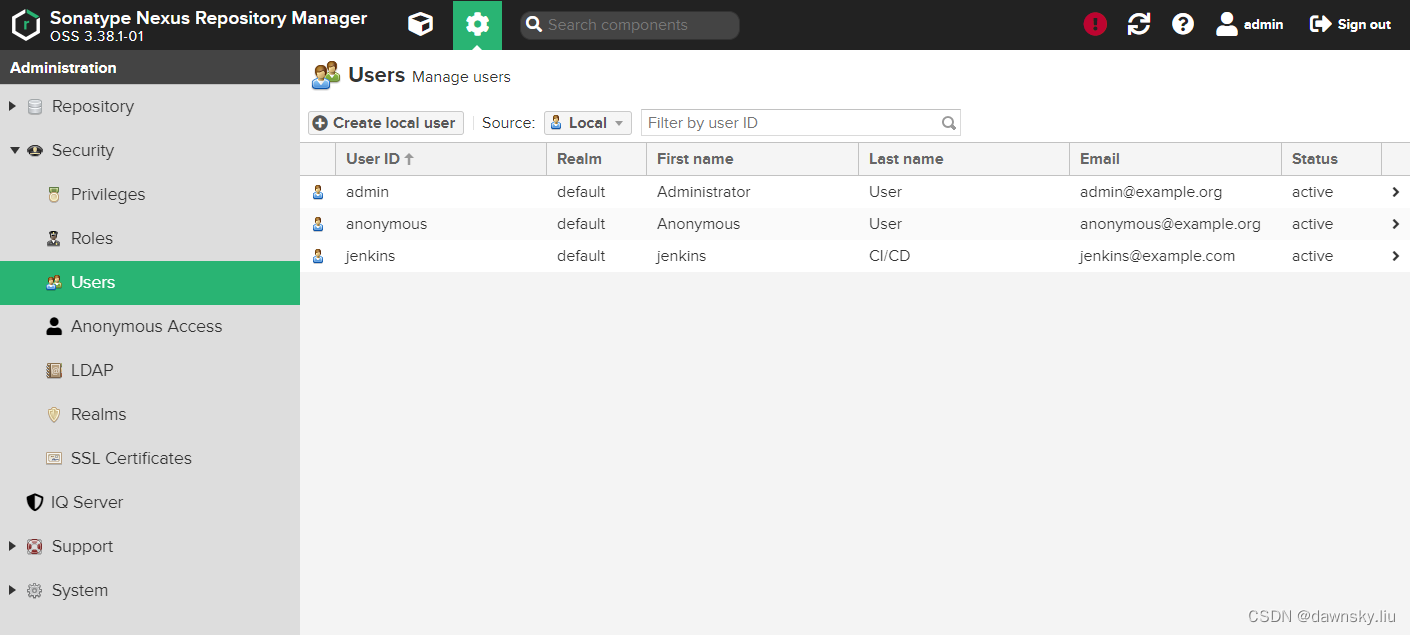The image size is (1410, 635).
Task: Open the anonymous user row
Action: pos(855,224)
